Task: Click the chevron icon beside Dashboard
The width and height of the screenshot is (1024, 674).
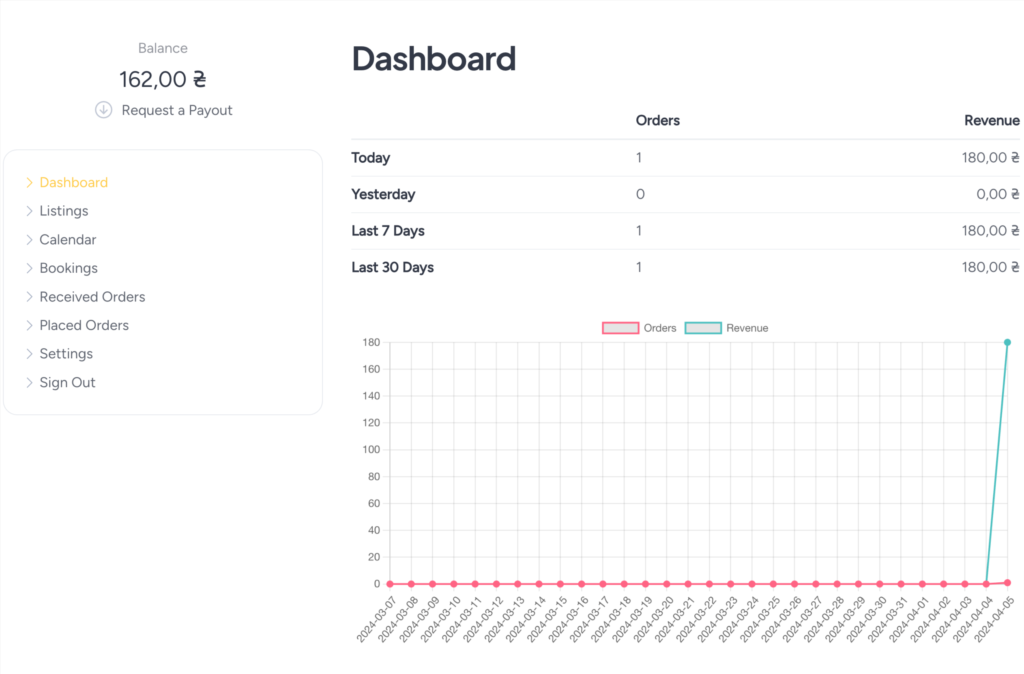Action: pos(29,183)
